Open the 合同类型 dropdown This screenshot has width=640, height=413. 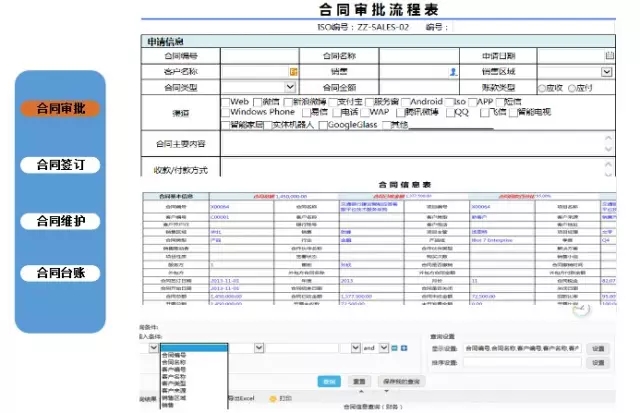pyautogui.click(x=290, y=87)
